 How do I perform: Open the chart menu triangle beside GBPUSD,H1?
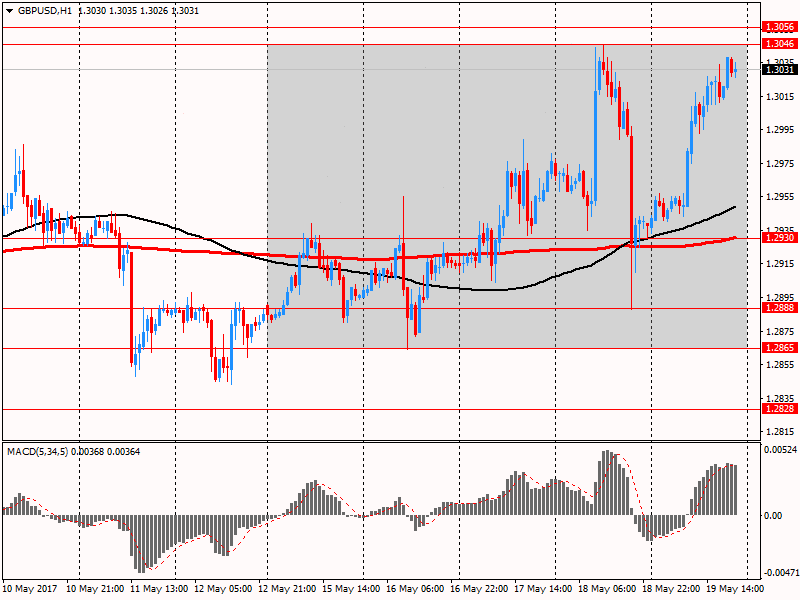(x=10, y=11)
